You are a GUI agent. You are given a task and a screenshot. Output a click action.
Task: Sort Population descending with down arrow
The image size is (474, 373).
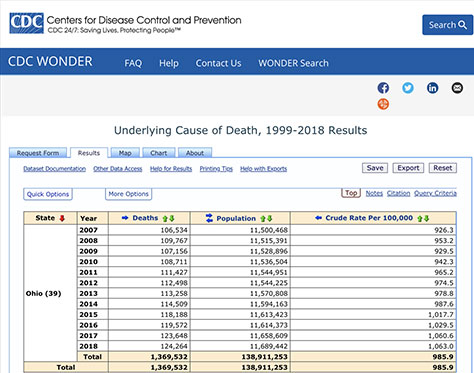point(270,219)
